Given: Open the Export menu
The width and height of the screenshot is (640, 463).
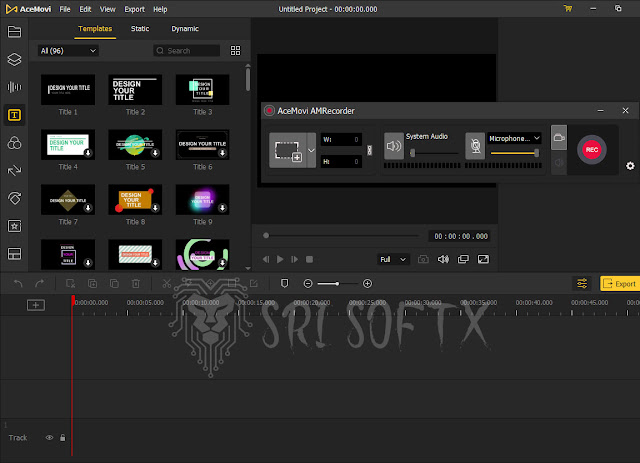Looking at the screenshot, I should (x=134, y=9).
